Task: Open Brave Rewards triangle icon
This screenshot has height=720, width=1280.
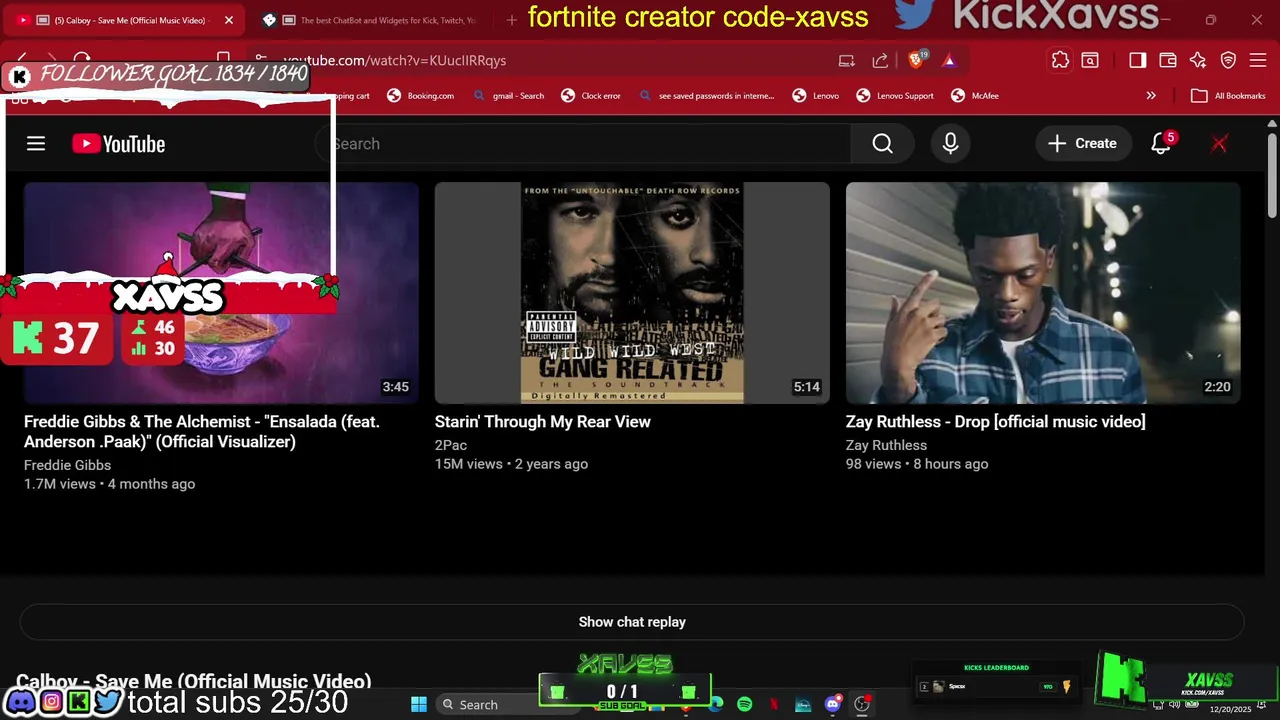Action: pyautogui.click(x=949, y=60)
